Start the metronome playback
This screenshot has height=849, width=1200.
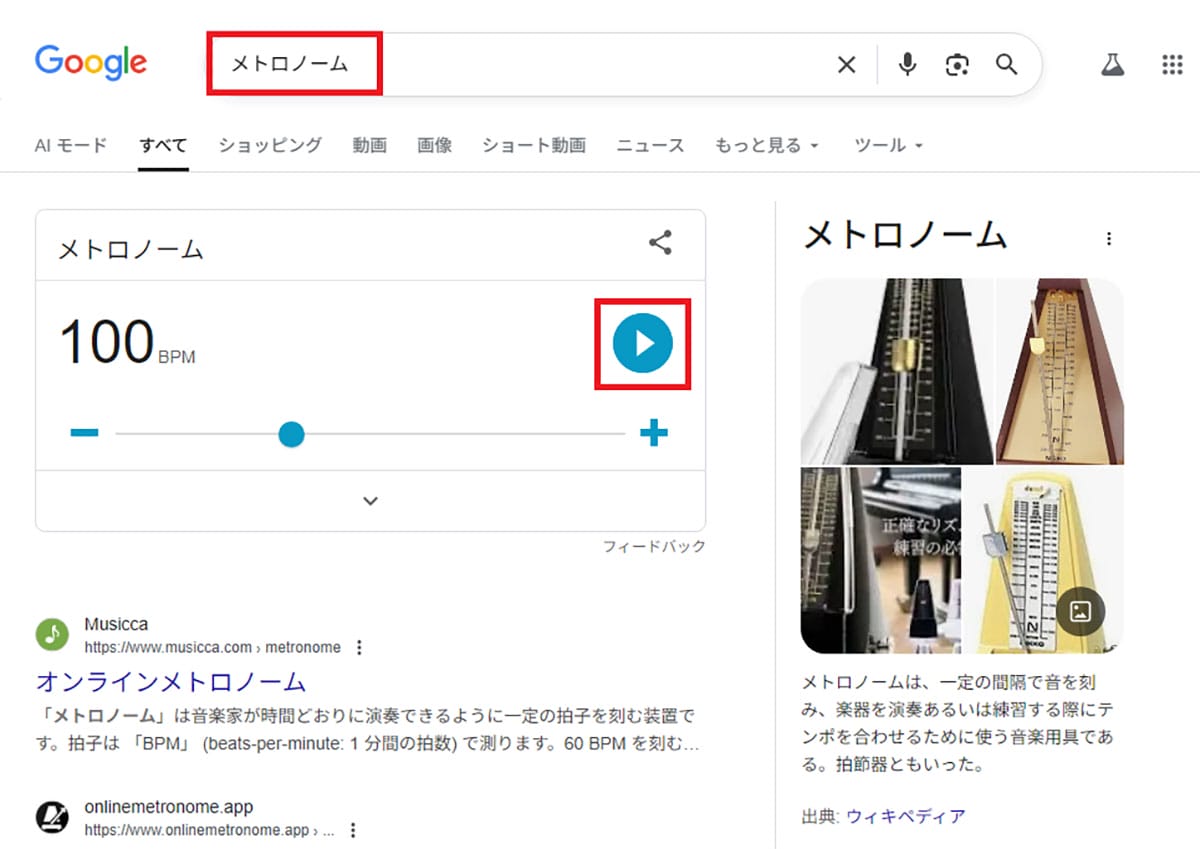641,343
